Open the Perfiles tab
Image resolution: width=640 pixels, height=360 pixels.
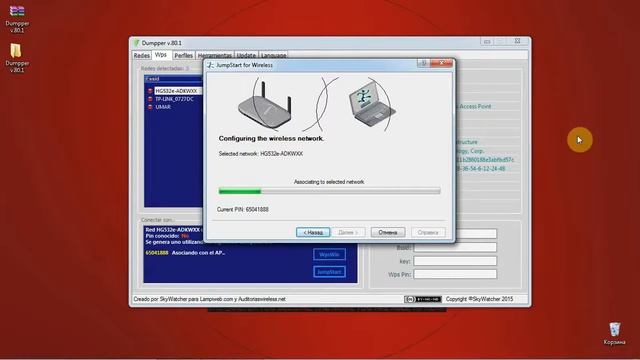(183, 56)
